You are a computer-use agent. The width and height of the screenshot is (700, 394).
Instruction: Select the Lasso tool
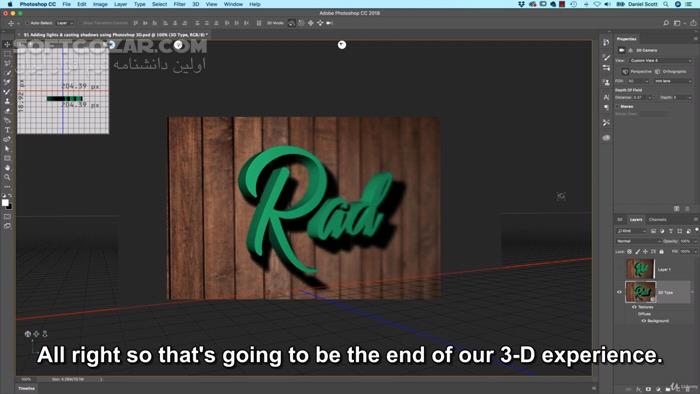click(7, 63)
